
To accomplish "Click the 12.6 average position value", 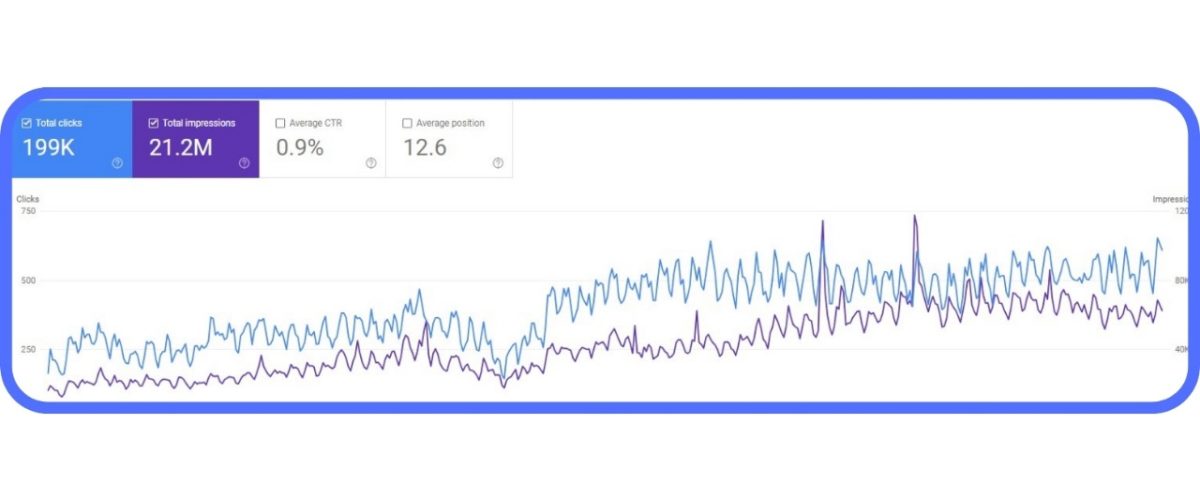I will (425, 148).
